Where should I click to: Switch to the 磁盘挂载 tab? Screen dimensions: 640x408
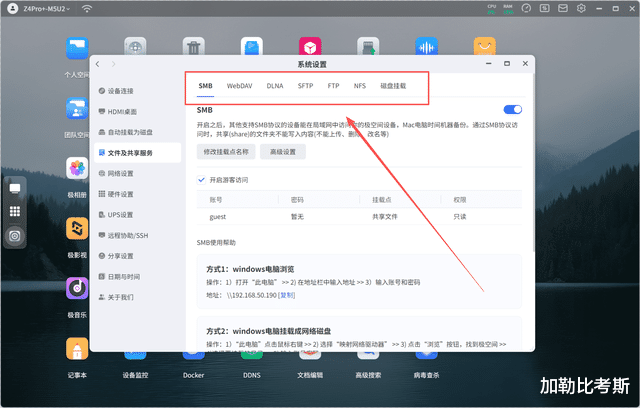(393, 86)
